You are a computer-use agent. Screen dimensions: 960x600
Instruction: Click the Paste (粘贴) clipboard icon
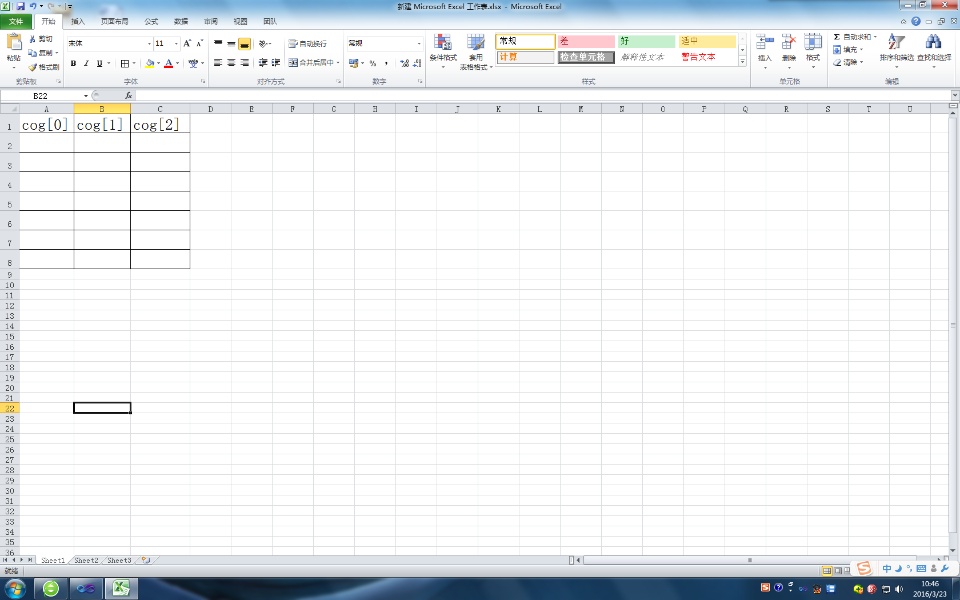pyautogui.click(x=14, y=43)
